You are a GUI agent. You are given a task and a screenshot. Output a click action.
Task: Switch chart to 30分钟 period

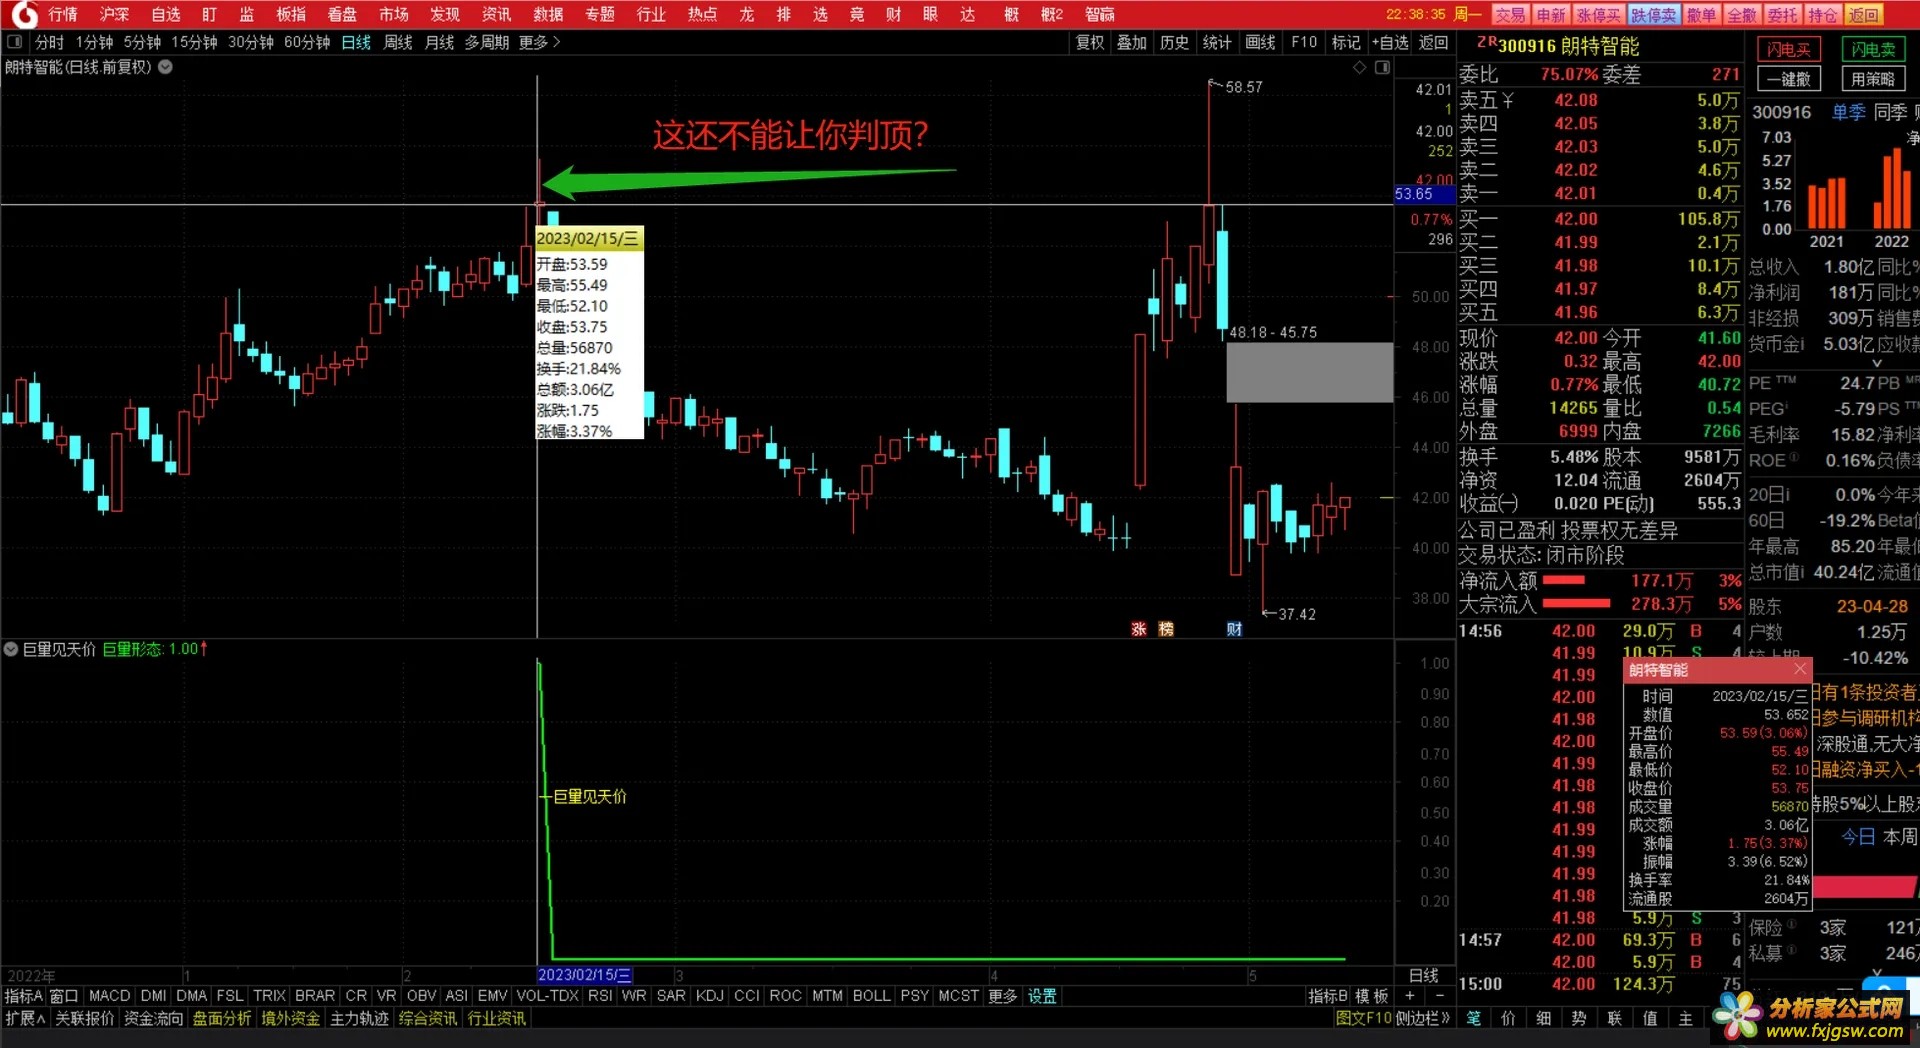251,42
